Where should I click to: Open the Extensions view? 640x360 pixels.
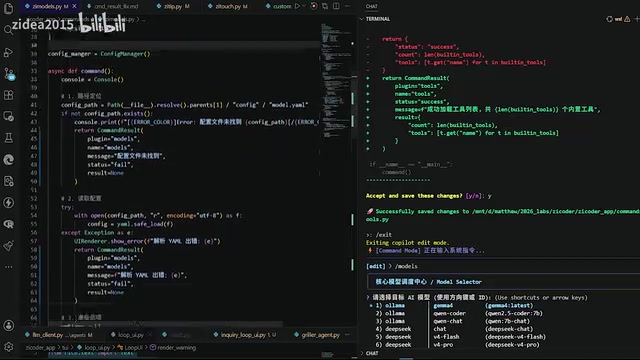9,95
